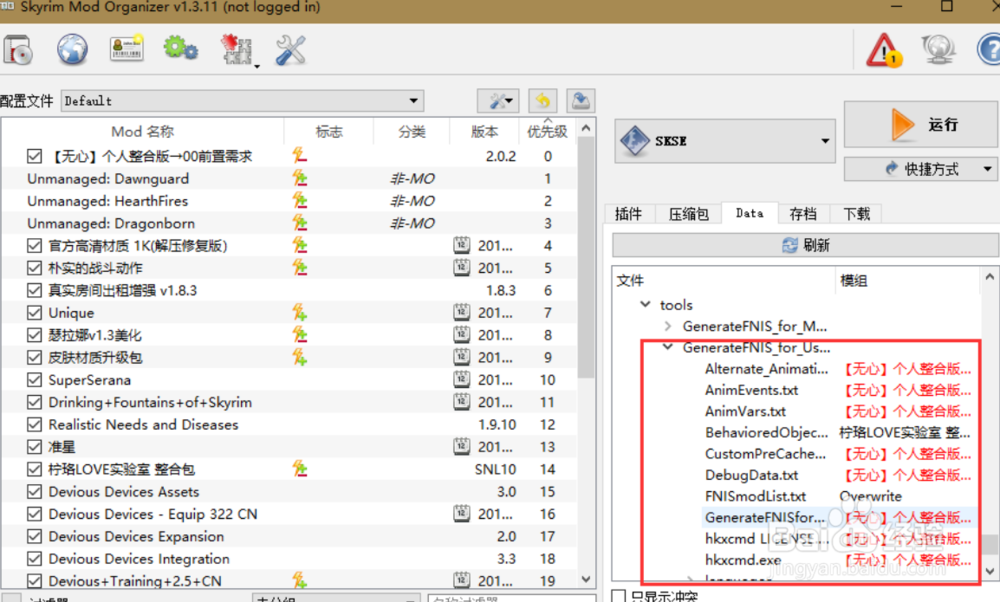The width and height of the screenshot is (1000, 602).
Task: Click the 分类 category column header
Action: coord(411,131)
